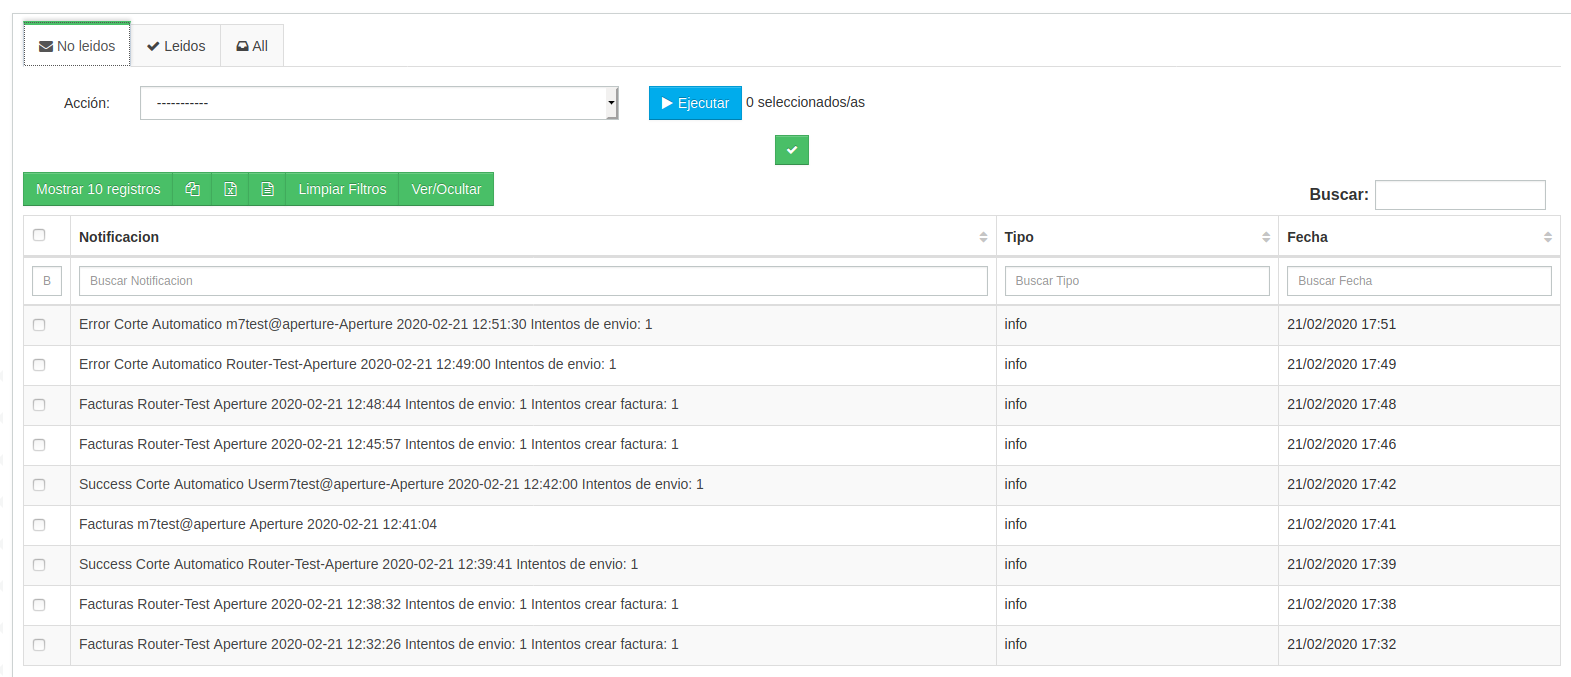This screenshot has width=1571, height=677.
Task: Click the copy-to-clipboard export icon
Action: tap(192, 189)
